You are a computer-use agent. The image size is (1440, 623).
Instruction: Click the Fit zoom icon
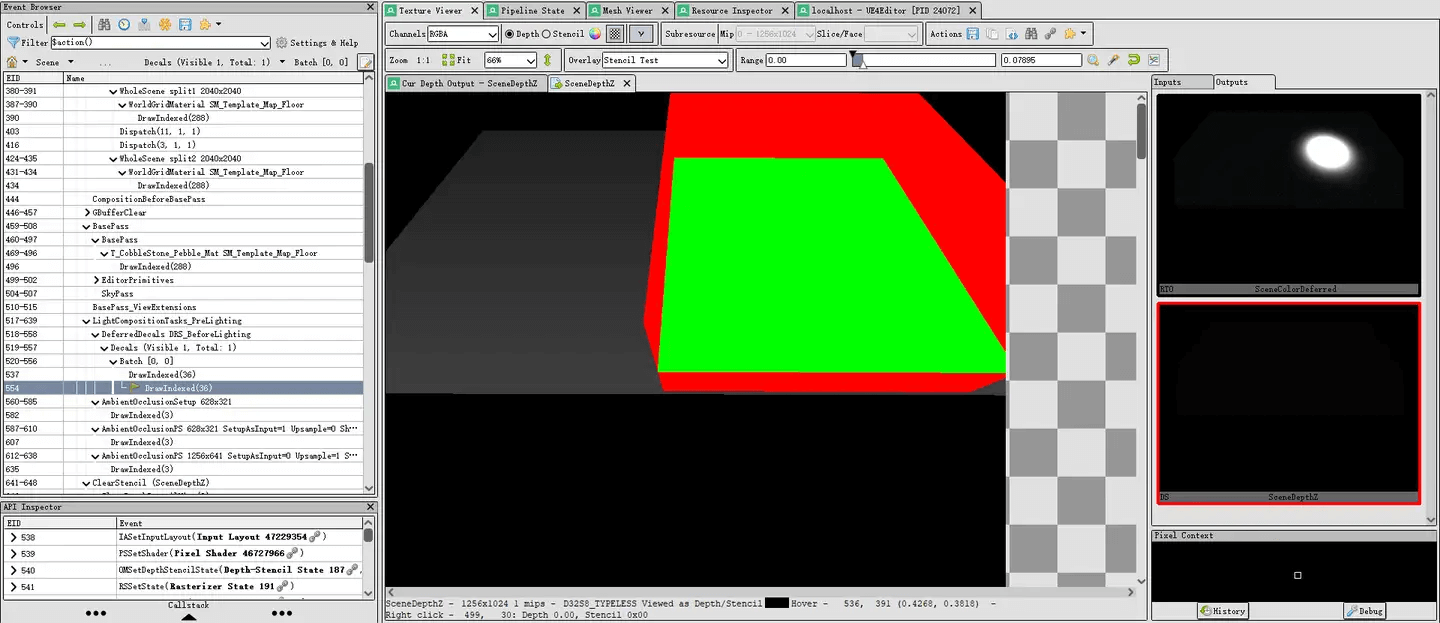pyautogui.click(x=449, y=60)
